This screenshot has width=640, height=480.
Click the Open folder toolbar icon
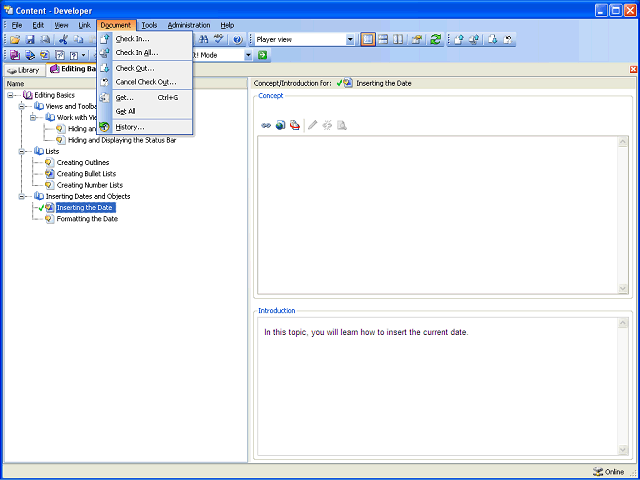click(15, 40)
